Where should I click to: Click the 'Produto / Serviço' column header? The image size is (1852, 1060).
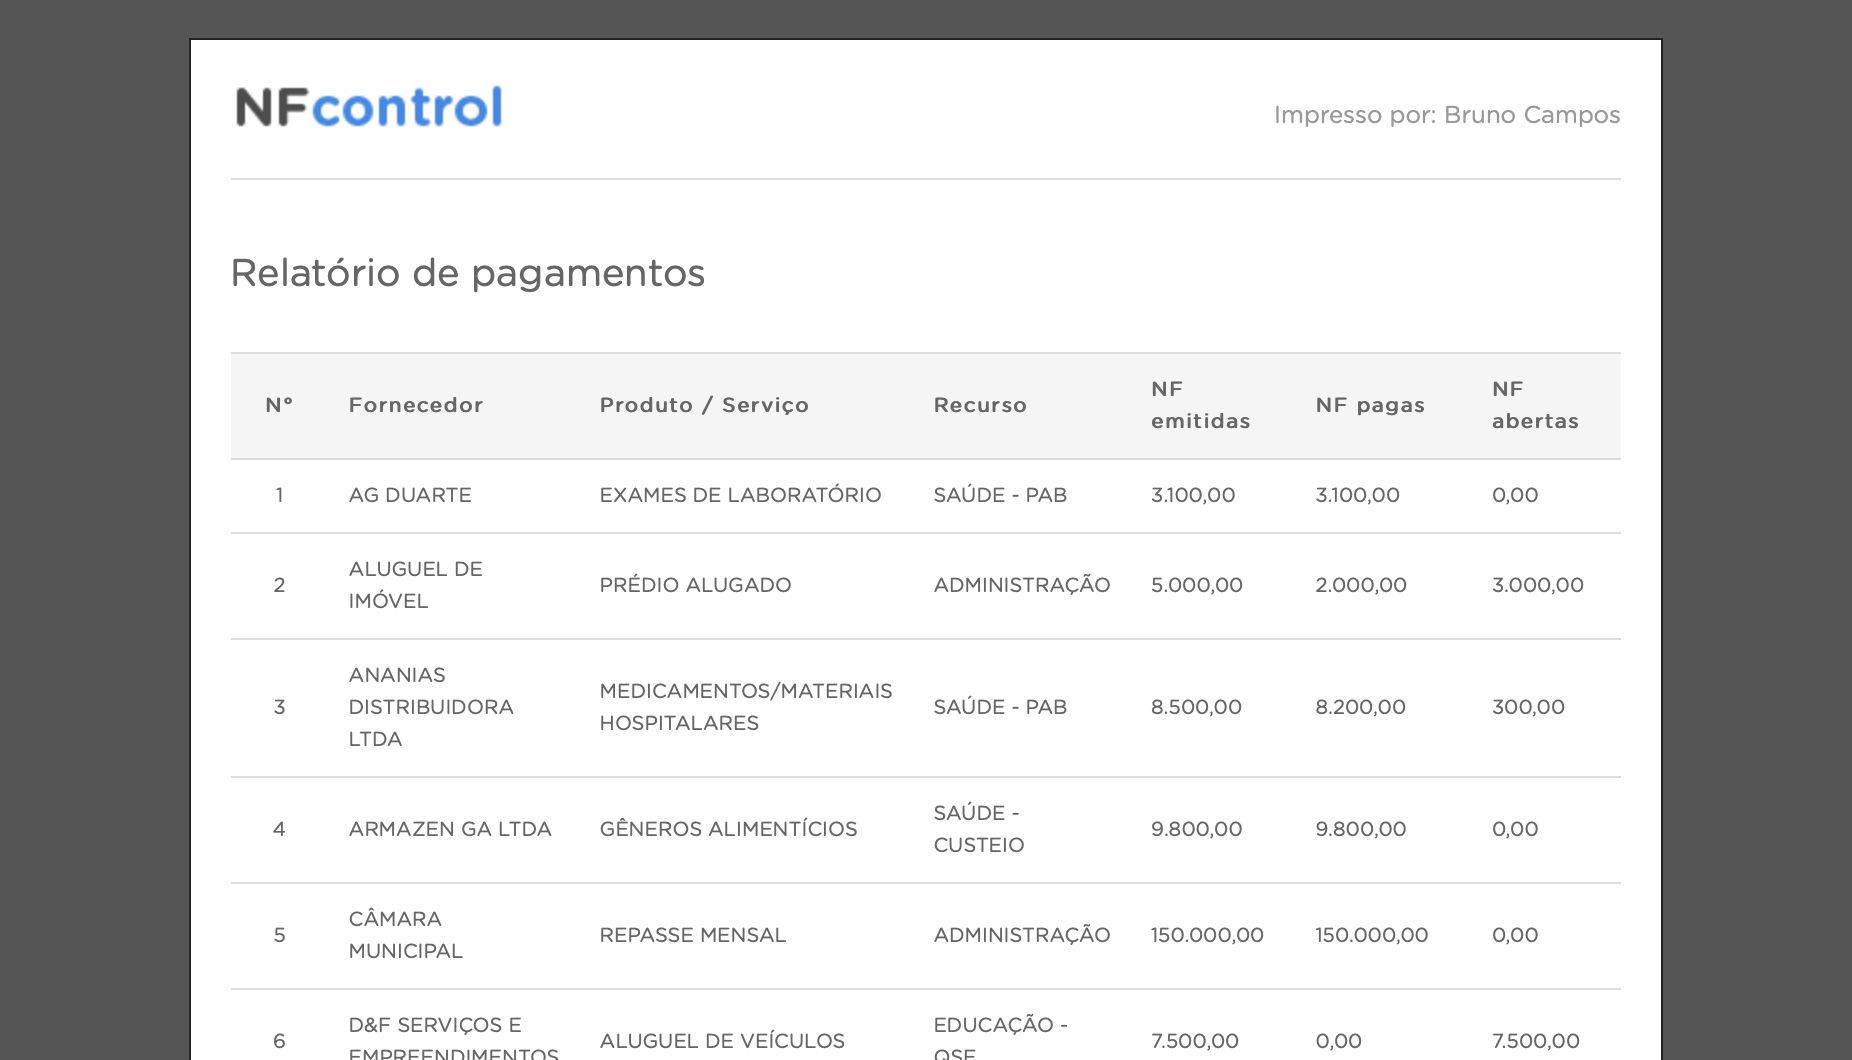pos(703,405)
